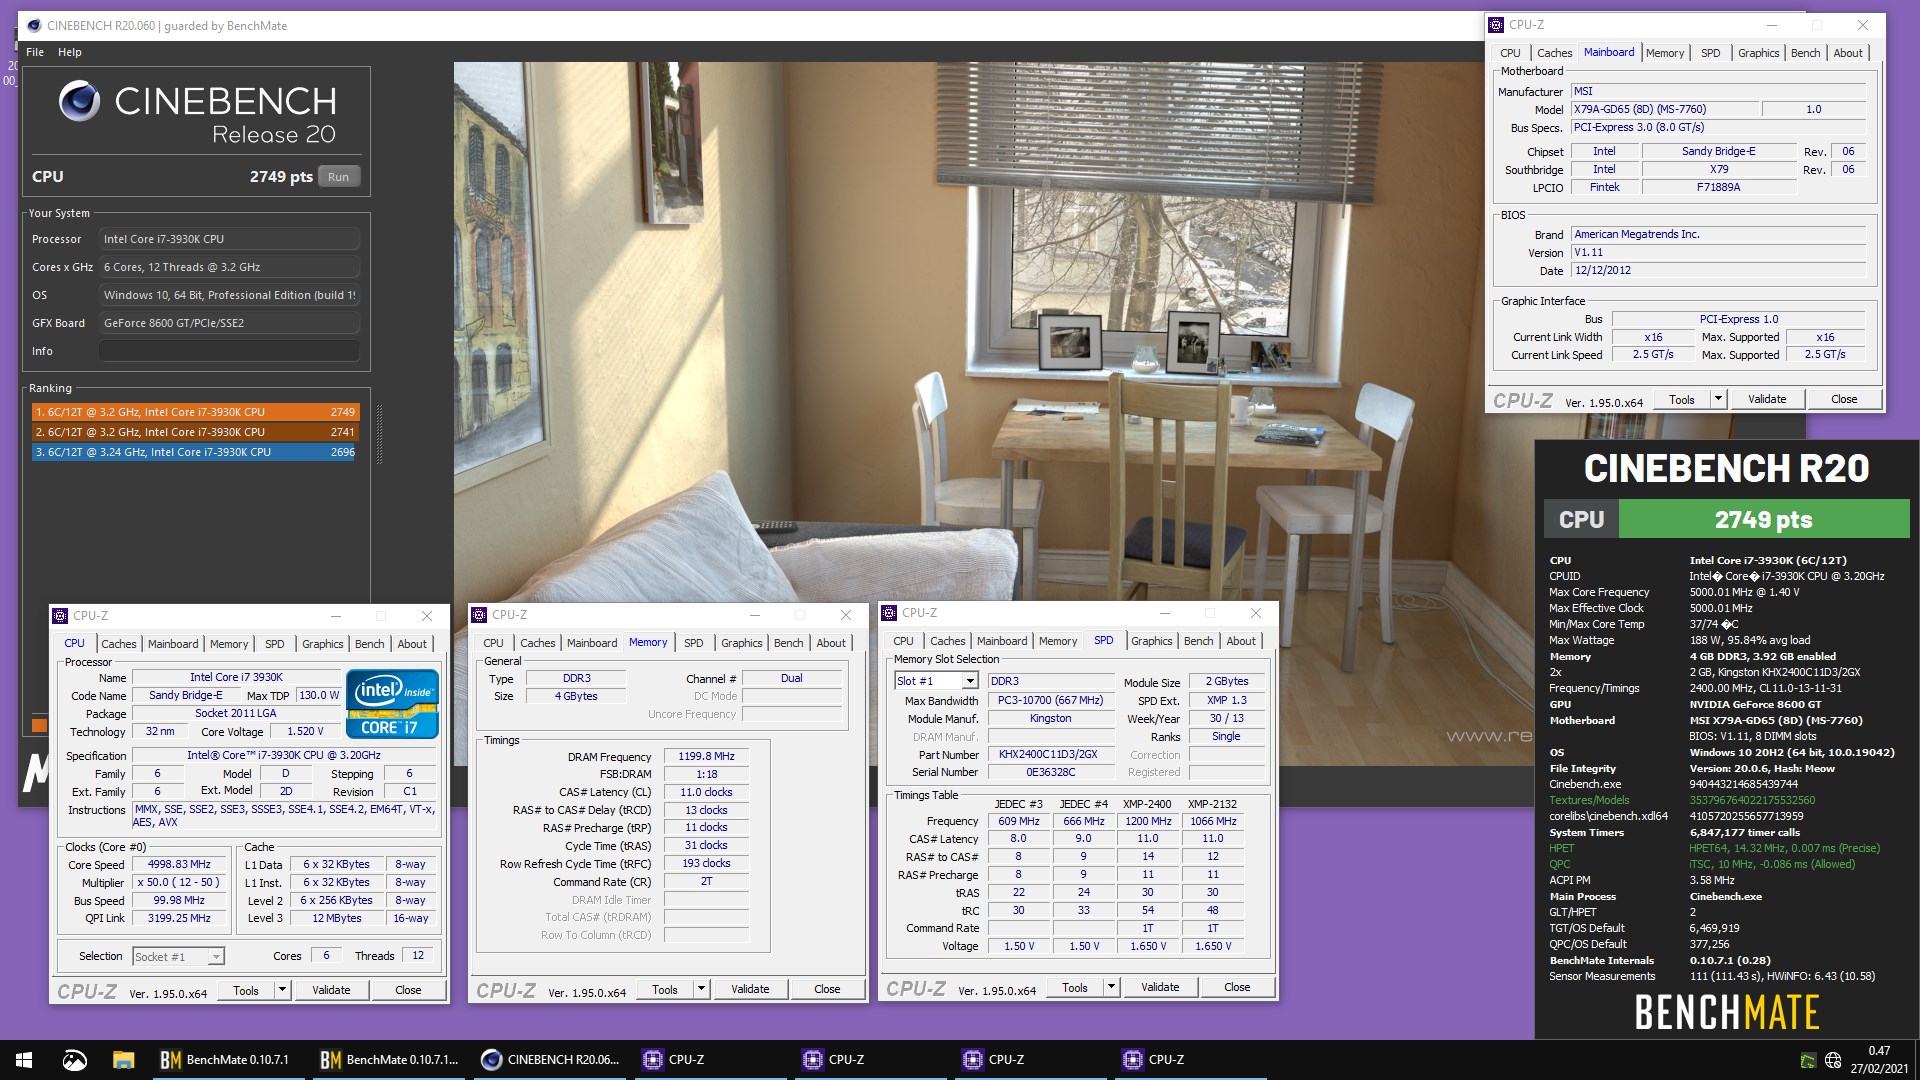Expand Tools dropdown arrow in CPU tab CPU-Z window

pos(282,990)
